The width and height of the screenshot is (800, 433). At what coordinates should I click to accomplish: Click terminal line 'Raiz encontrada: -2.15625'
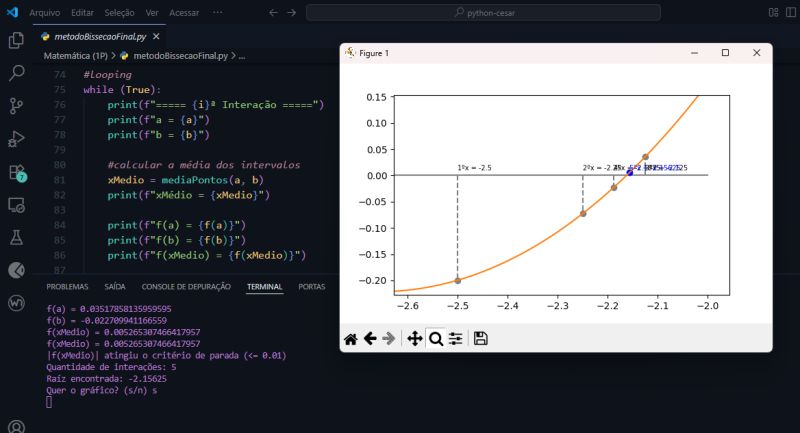pyautogui.click(x=107, y=379)
